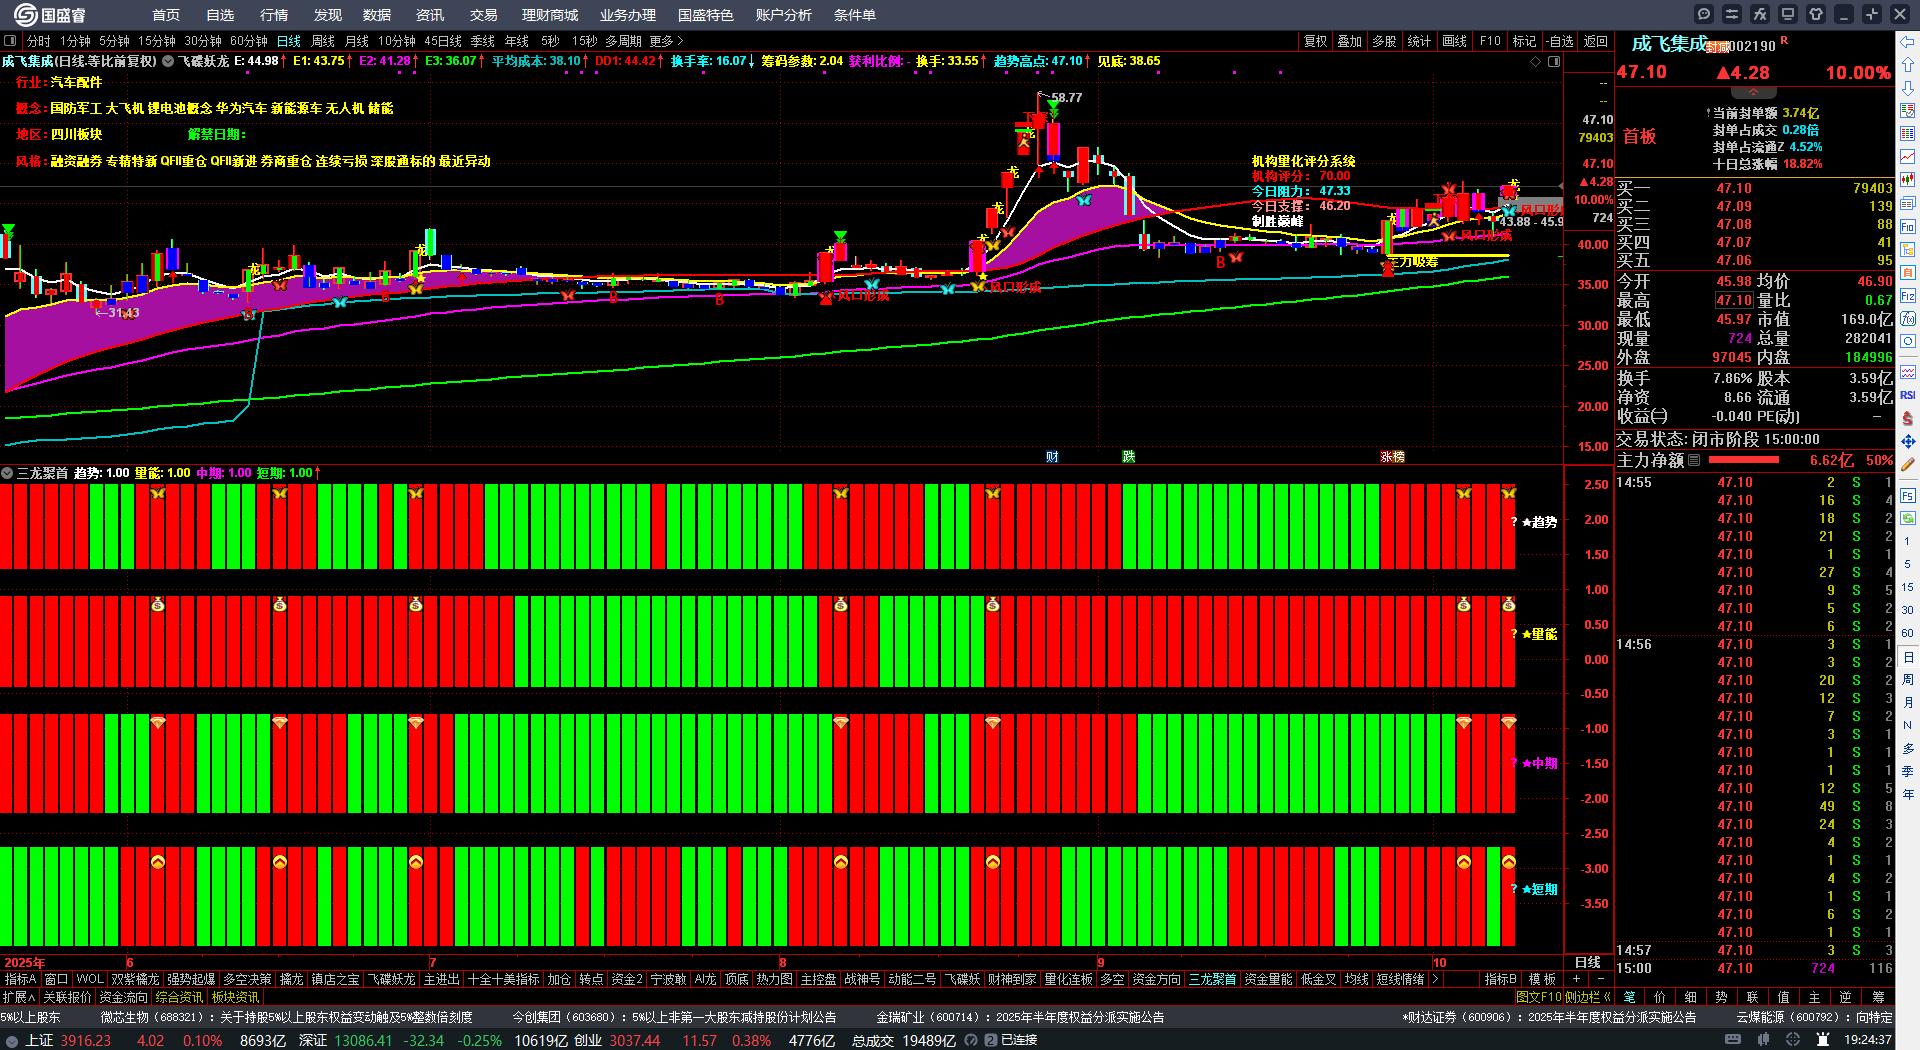Open the skin theme shirt icon

pyautogui.click(x=1816, y=14)
